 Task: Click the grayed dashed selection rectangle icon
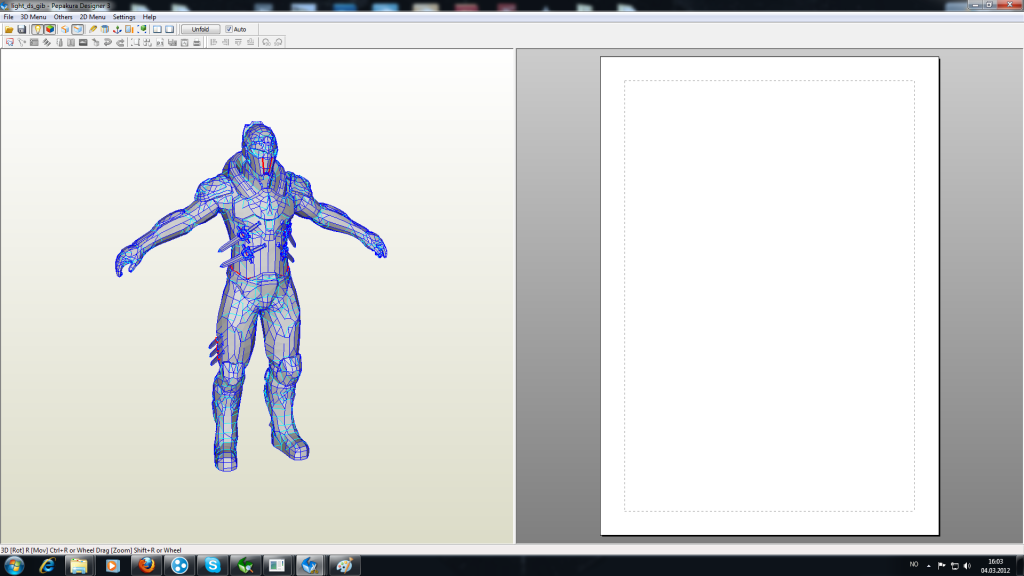tap(135, 42)
